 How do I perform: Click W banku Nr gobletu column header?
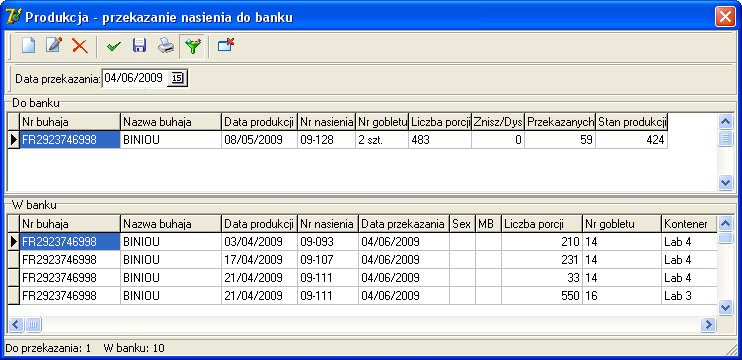pos(622,224)
